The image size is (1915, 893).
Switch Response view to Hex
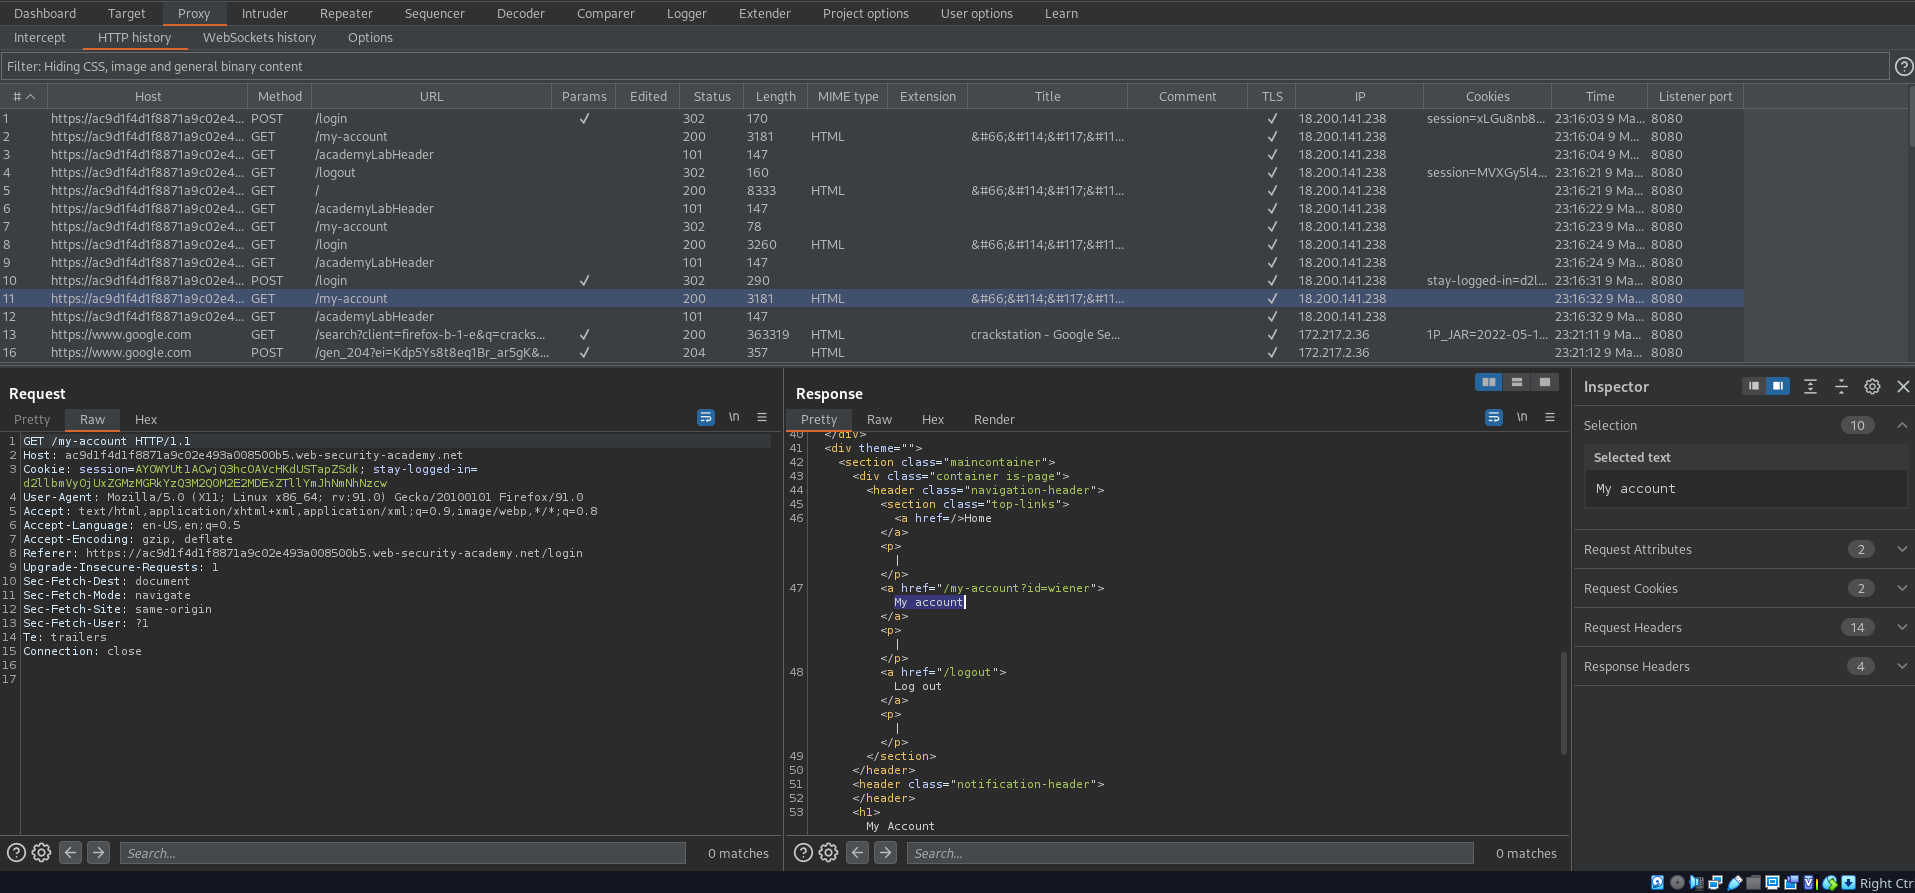point(933,419)
